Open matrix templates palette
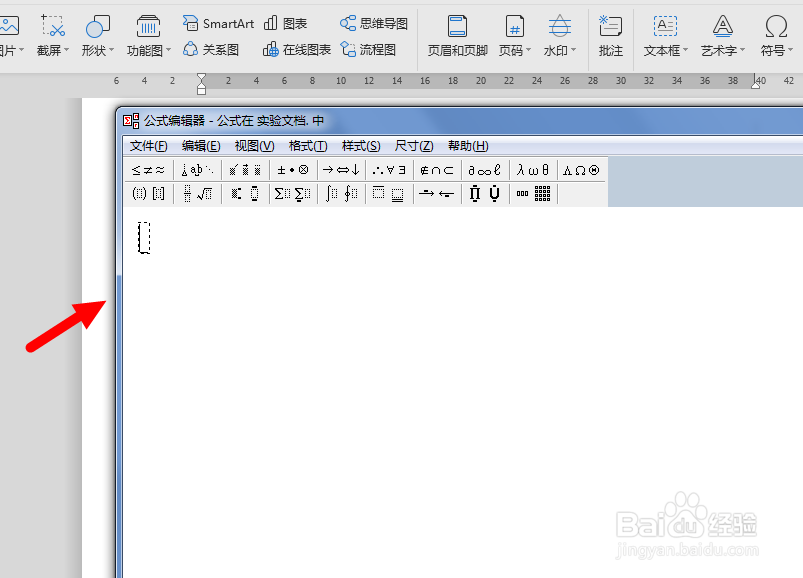Screen dimensions: 803x578 533,194
